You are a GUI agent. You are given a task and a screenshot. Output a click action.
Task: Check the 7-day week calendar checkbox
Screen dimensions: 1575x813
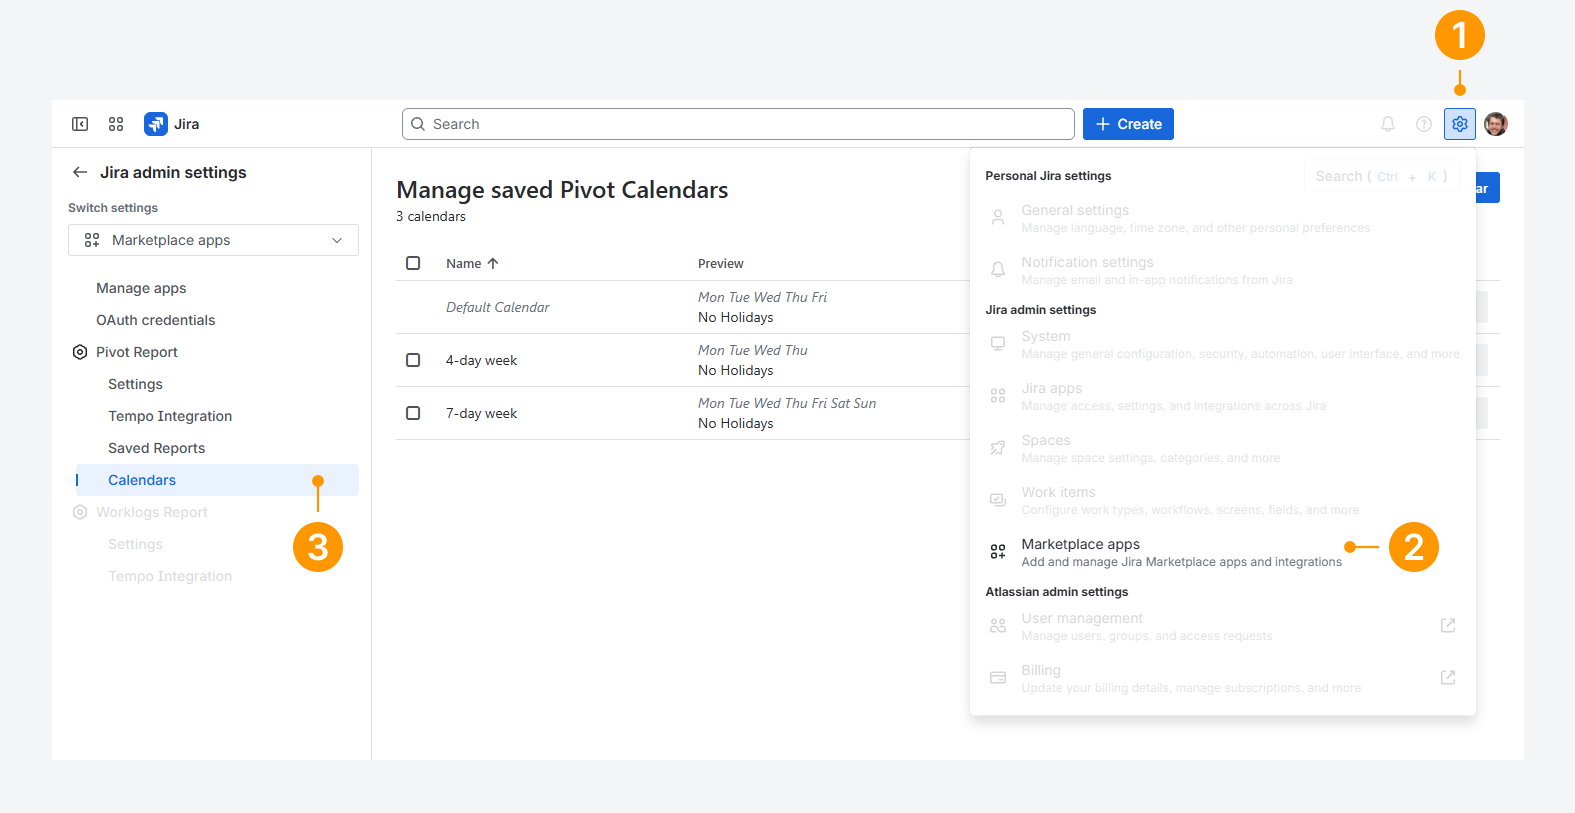413,413
